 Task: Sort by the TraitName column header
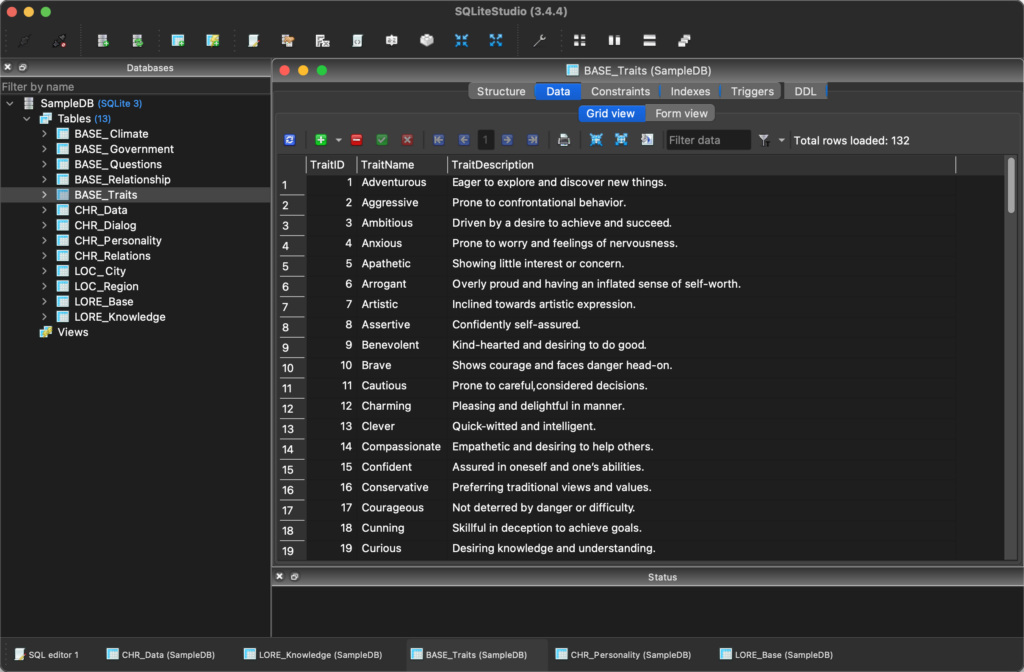402,165
